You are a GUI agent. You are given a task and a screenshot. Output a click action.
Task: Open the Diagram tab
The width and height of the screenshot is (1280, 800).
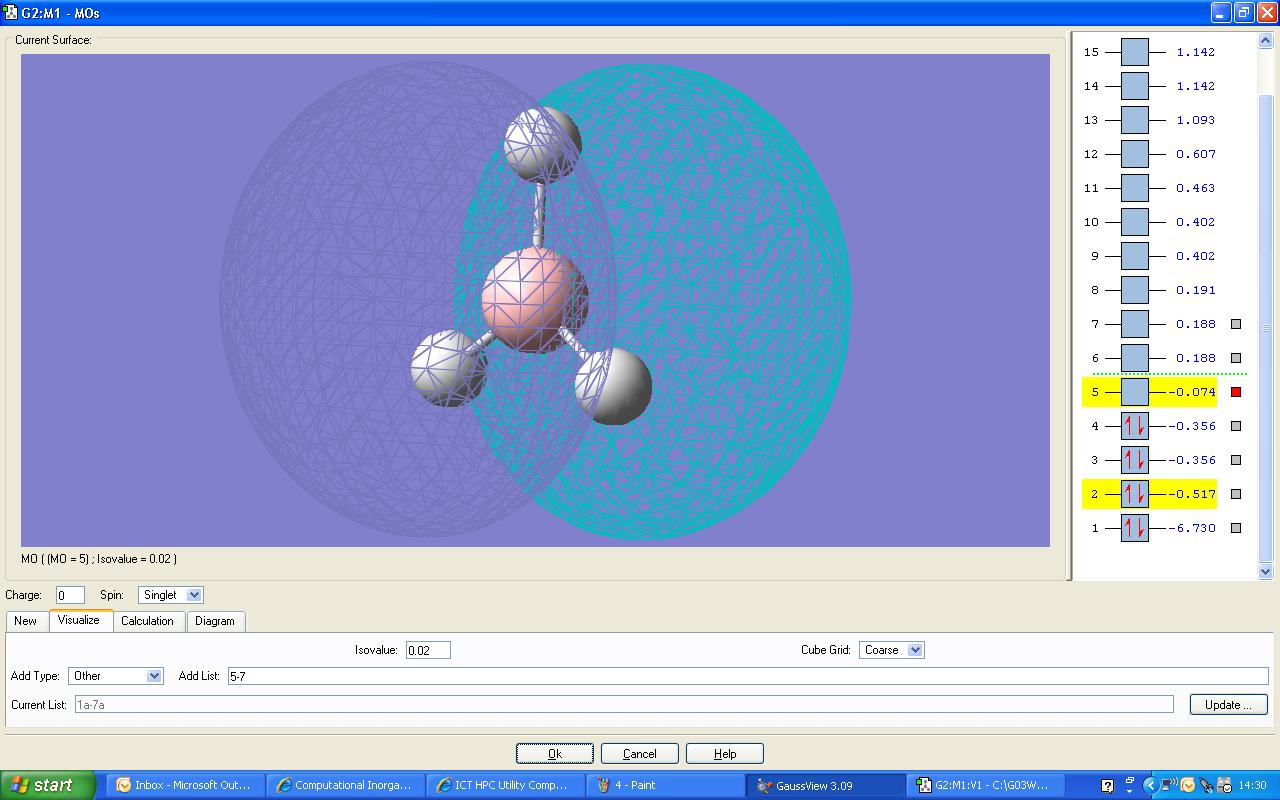click(215, 621)
